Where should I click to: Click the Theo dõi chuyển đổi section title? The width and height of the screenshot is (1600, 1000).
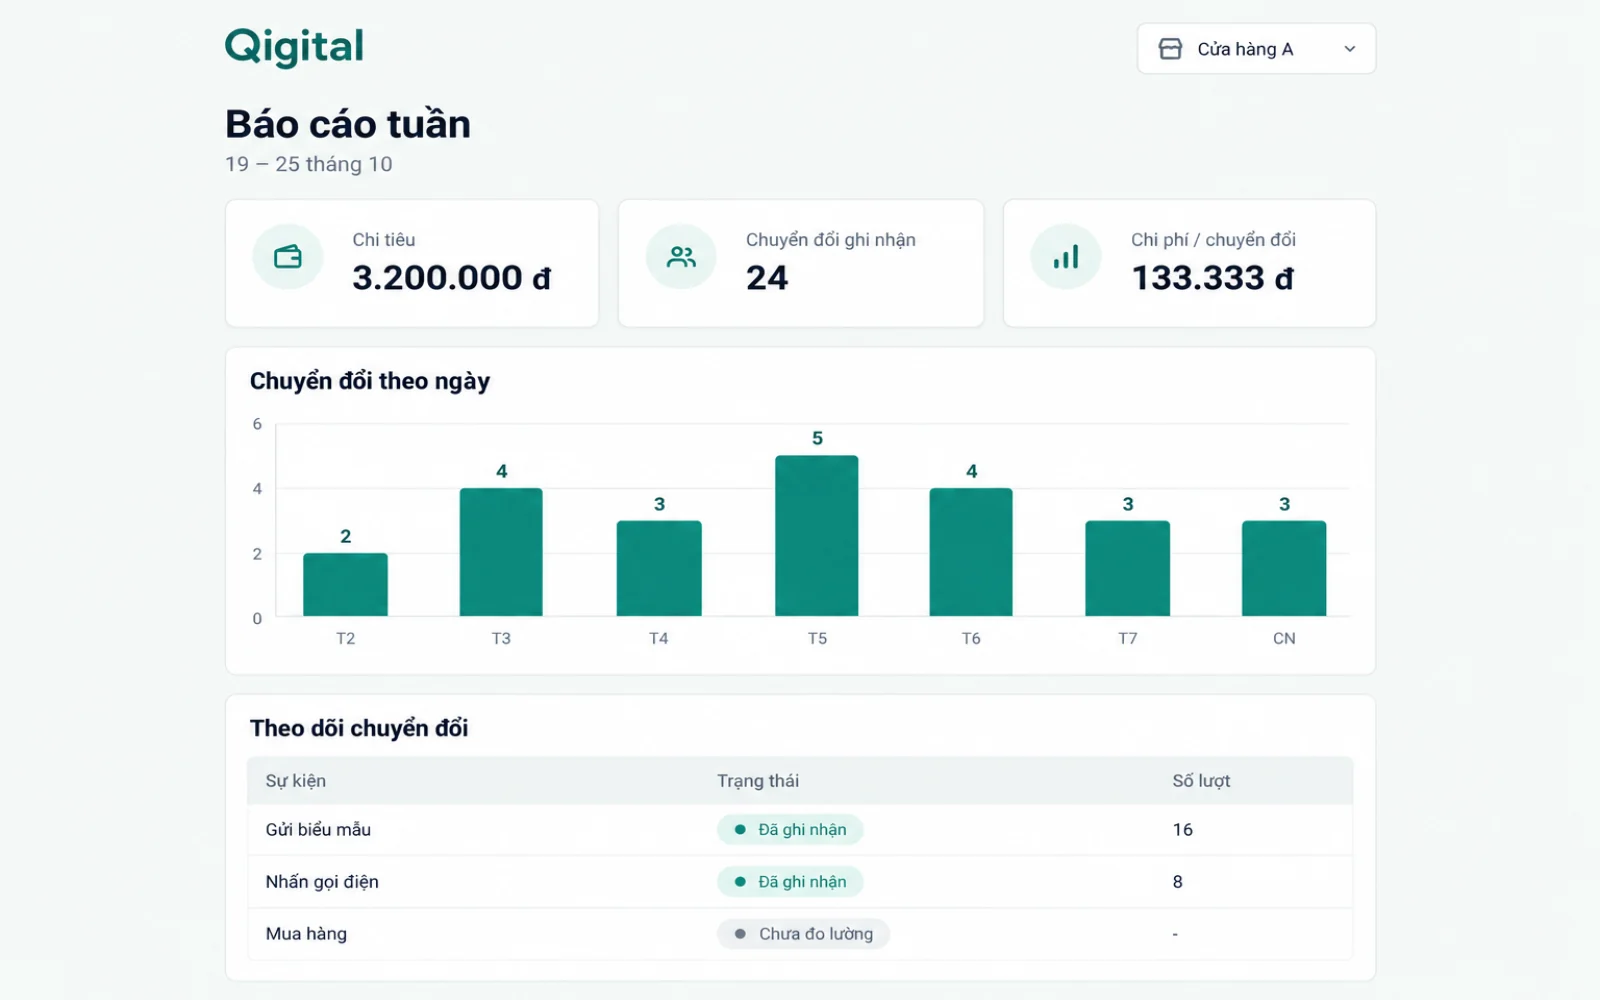pos(359,728)
